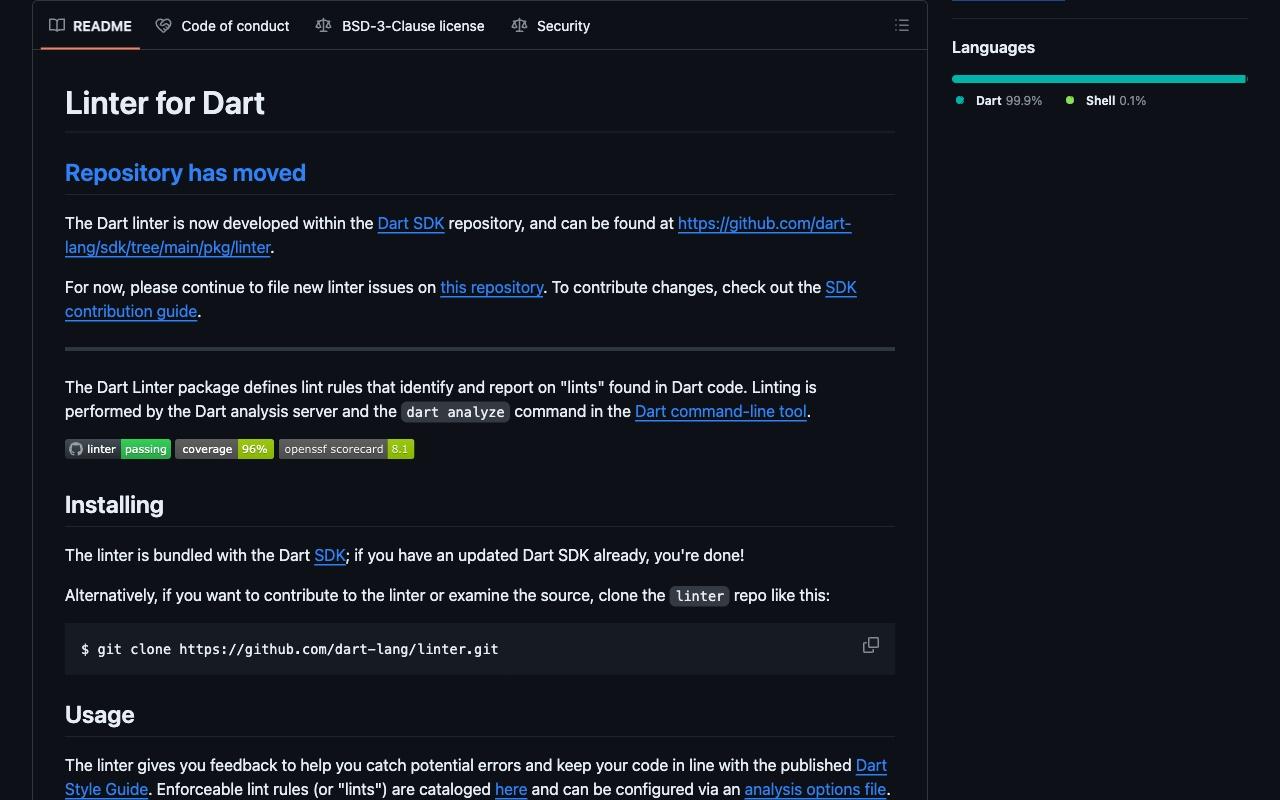
Task: Click the Shell green color dot
Action: [x=1070, y=100]
